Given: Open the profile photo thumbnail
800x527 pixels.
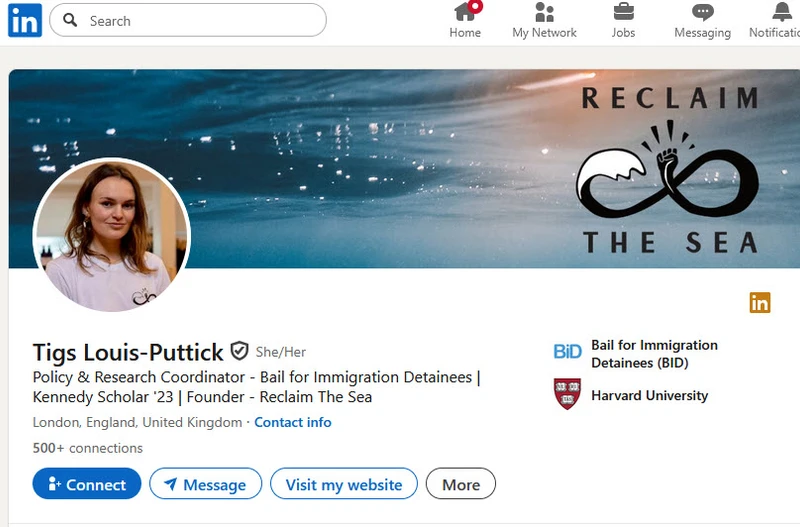Looking at the screenshot, I should coord(111,235).
